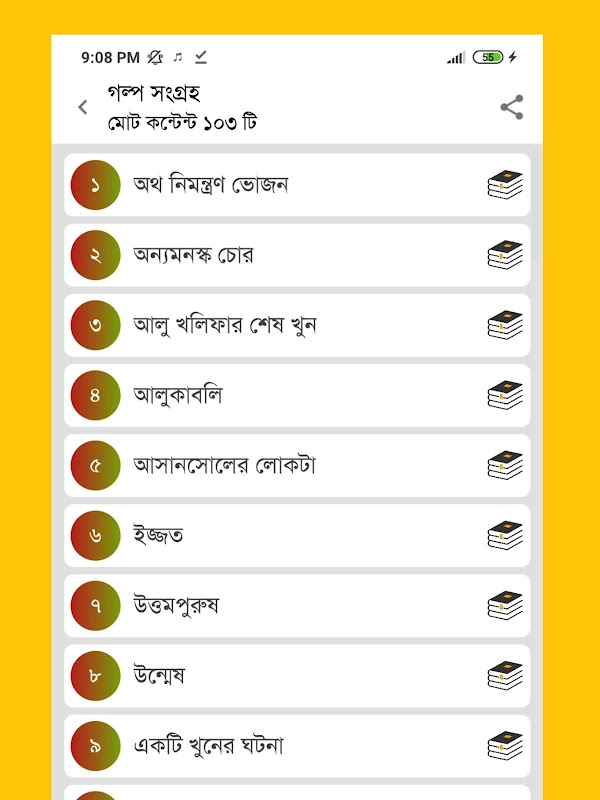Tap book stack icon beside ইজ্জত
The height and width of the screenshot is (800, 600).
[x=505, y=535]
